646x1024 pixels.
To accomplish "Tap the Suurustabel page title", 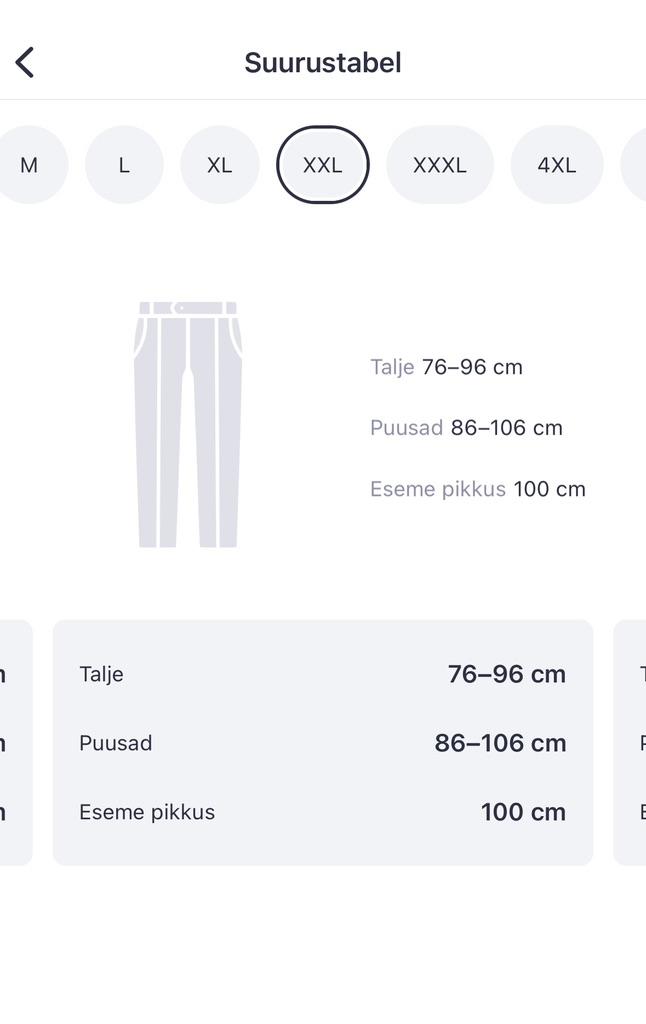I will [x=323, y=62].
